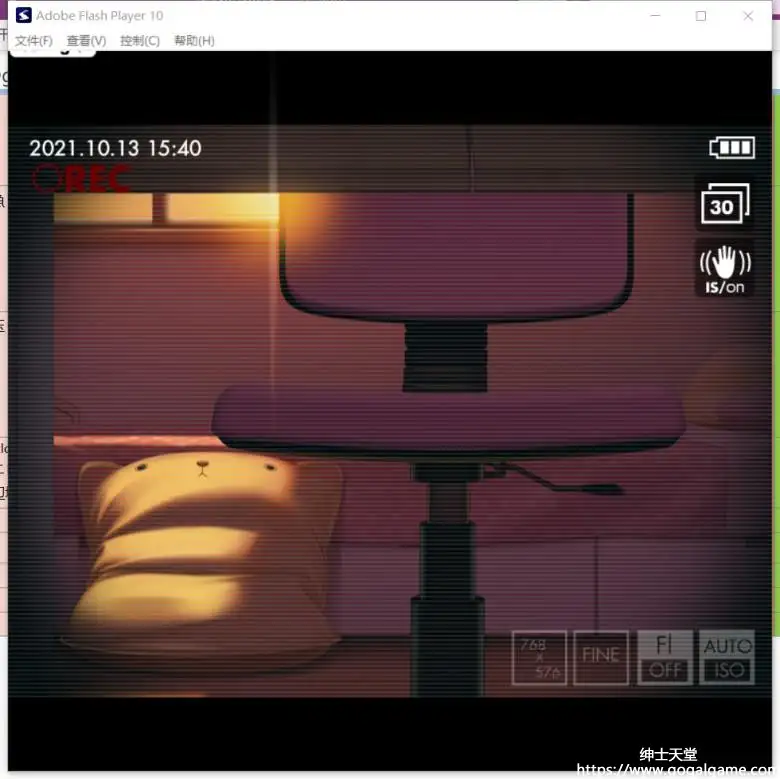Click the 2021.10.13 15:40 timestamp
The image size is (780, 779).
pyautogui.click(x=115, y=148)
